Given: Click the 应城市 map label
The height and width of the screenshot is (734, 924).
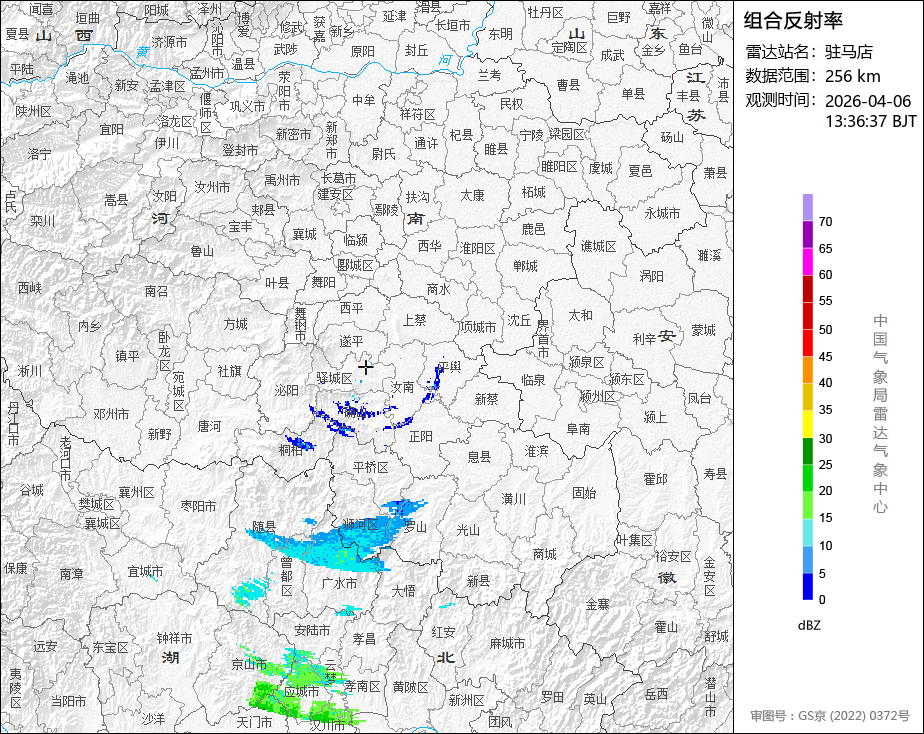Looking at the screenshot, I should pos(301,691).
